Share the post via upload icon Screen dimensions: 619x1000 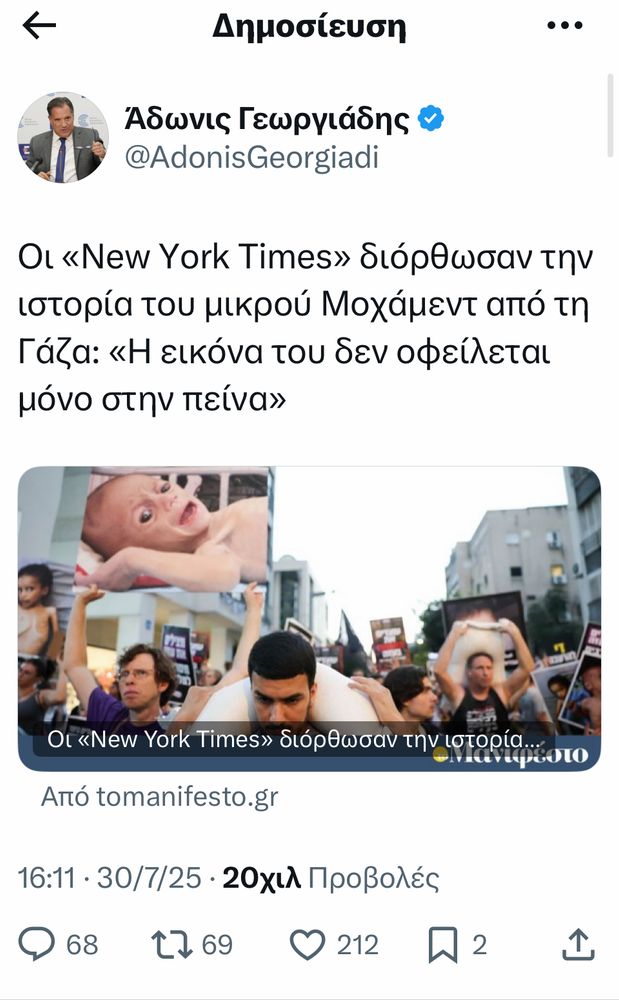(578, 945)
